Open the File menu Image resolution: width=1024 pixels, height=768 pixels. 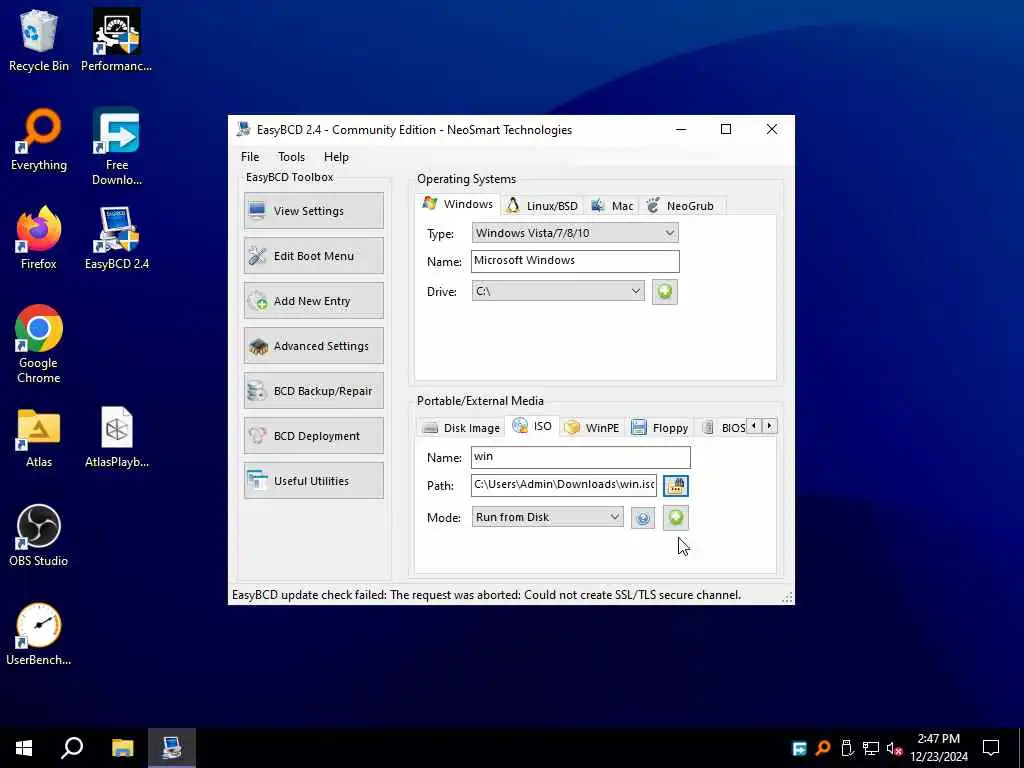(249, 157)
